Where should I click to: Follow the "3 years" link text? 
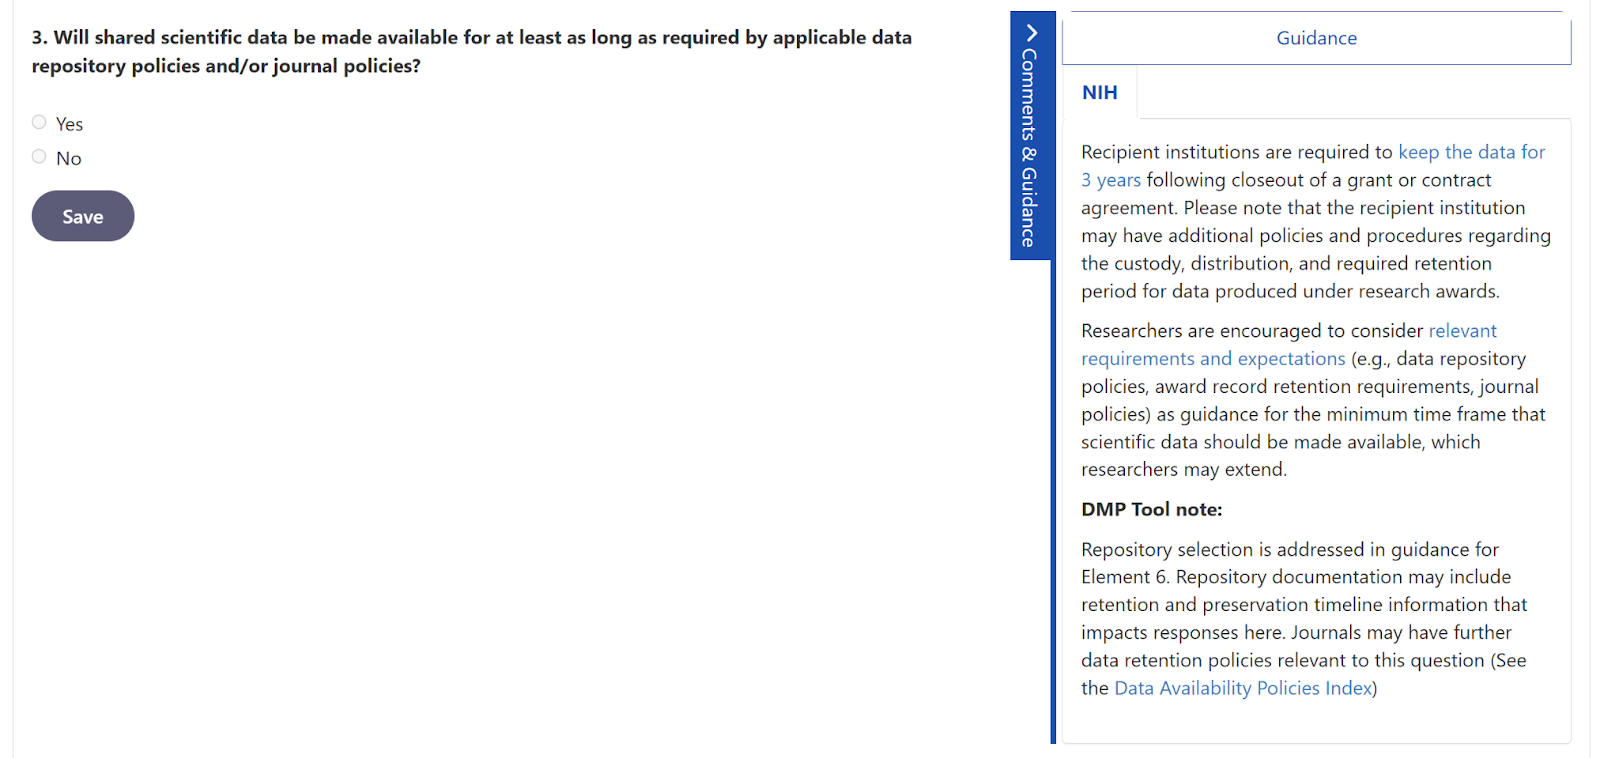1110,180
